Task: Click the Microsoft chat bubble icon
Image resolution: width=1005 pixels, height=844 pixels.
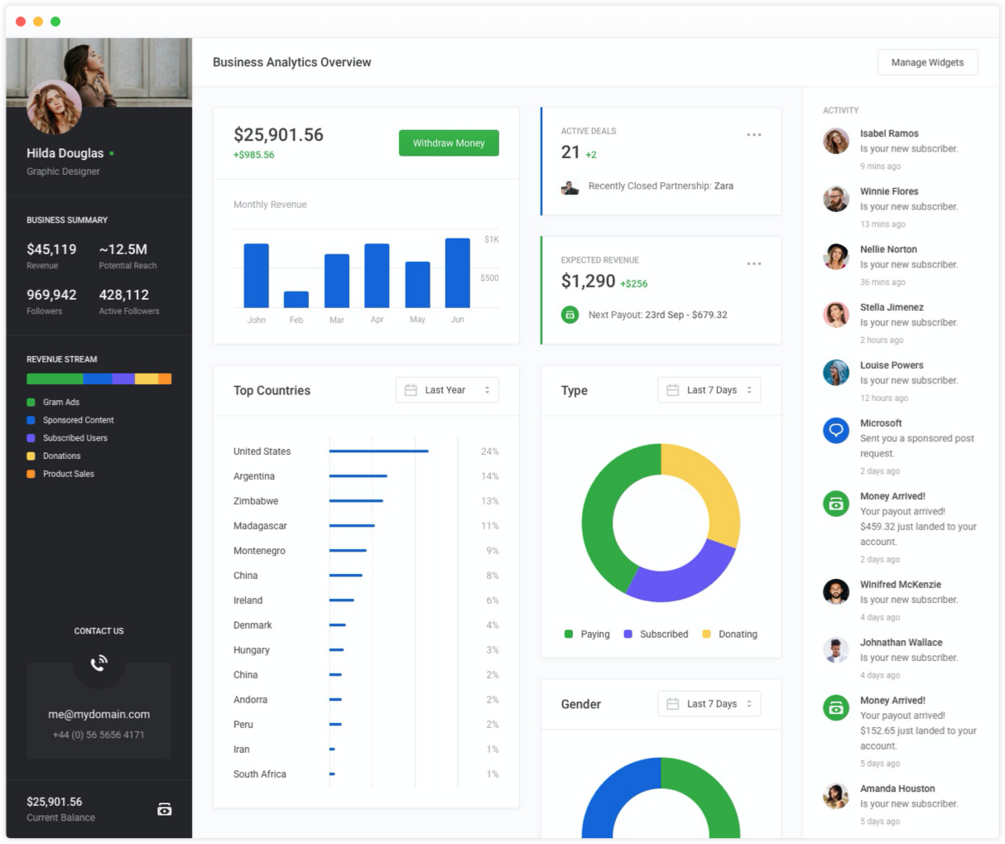Action: pyautogui.click(x=836, y=430)
